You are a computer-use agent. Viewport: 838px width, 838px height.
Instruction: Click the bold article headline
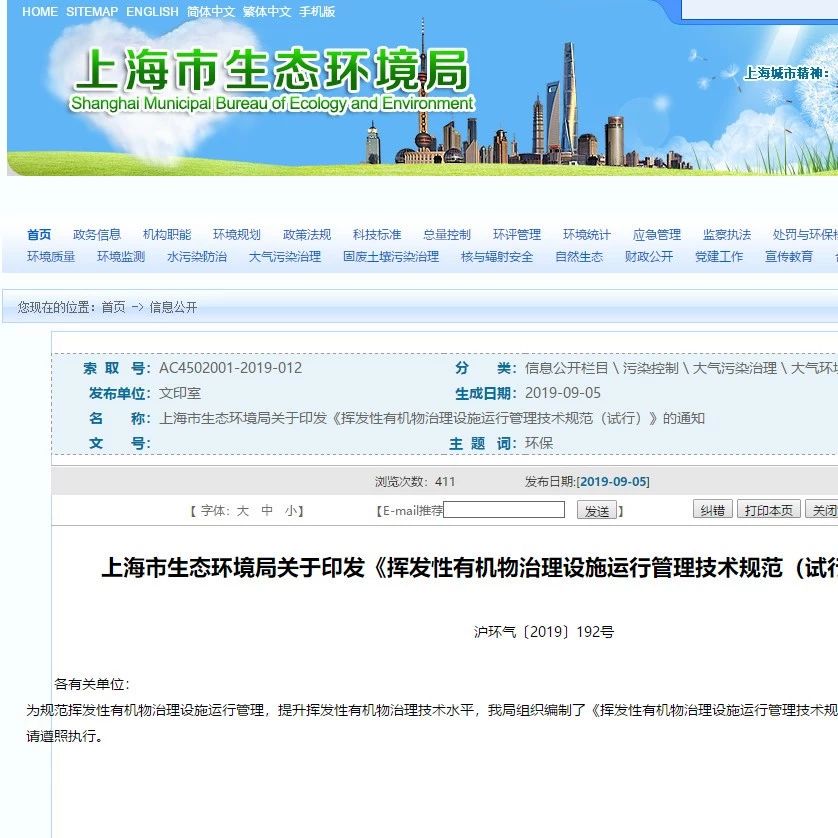click(x=469, y=568)
